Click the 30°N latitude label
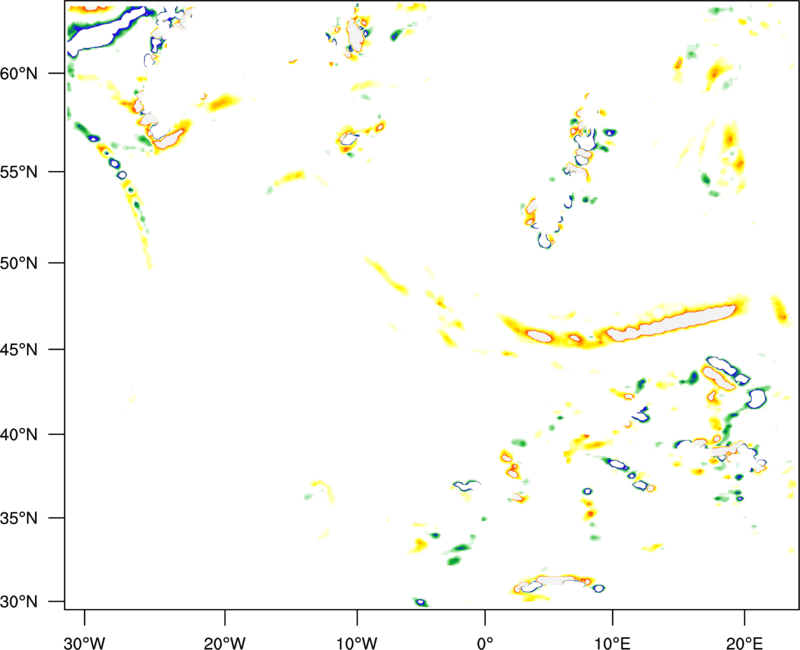 19,602
